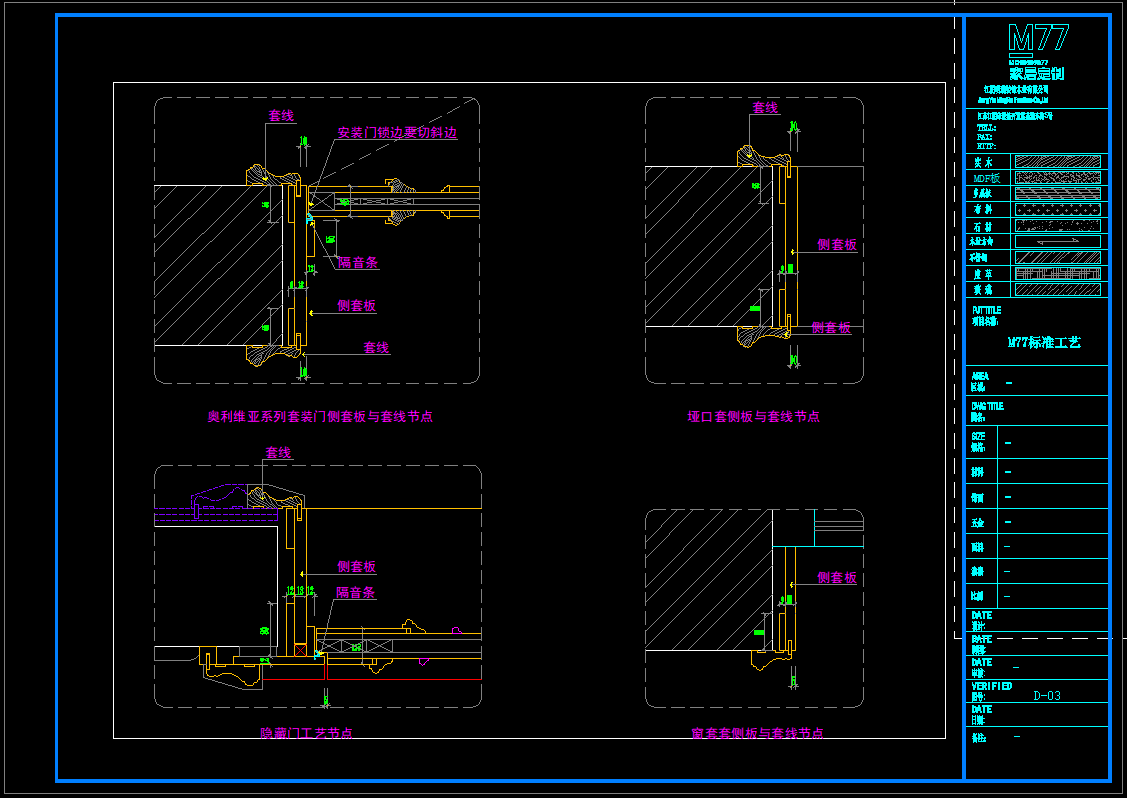Click the M77 logo in title block
Screen dimensions: 1127x798
[x=1038, y=40]
